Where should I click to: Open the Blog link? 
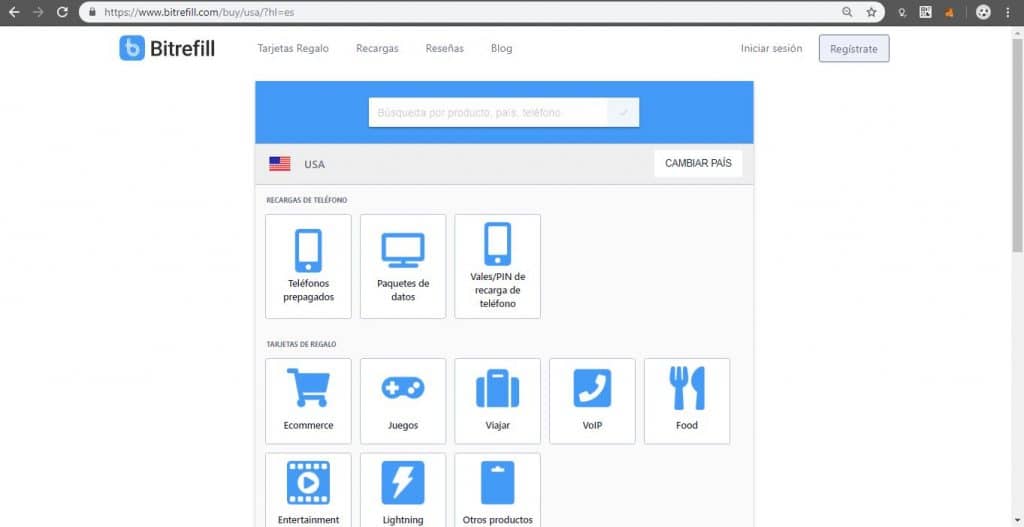[x=502, y=48]
